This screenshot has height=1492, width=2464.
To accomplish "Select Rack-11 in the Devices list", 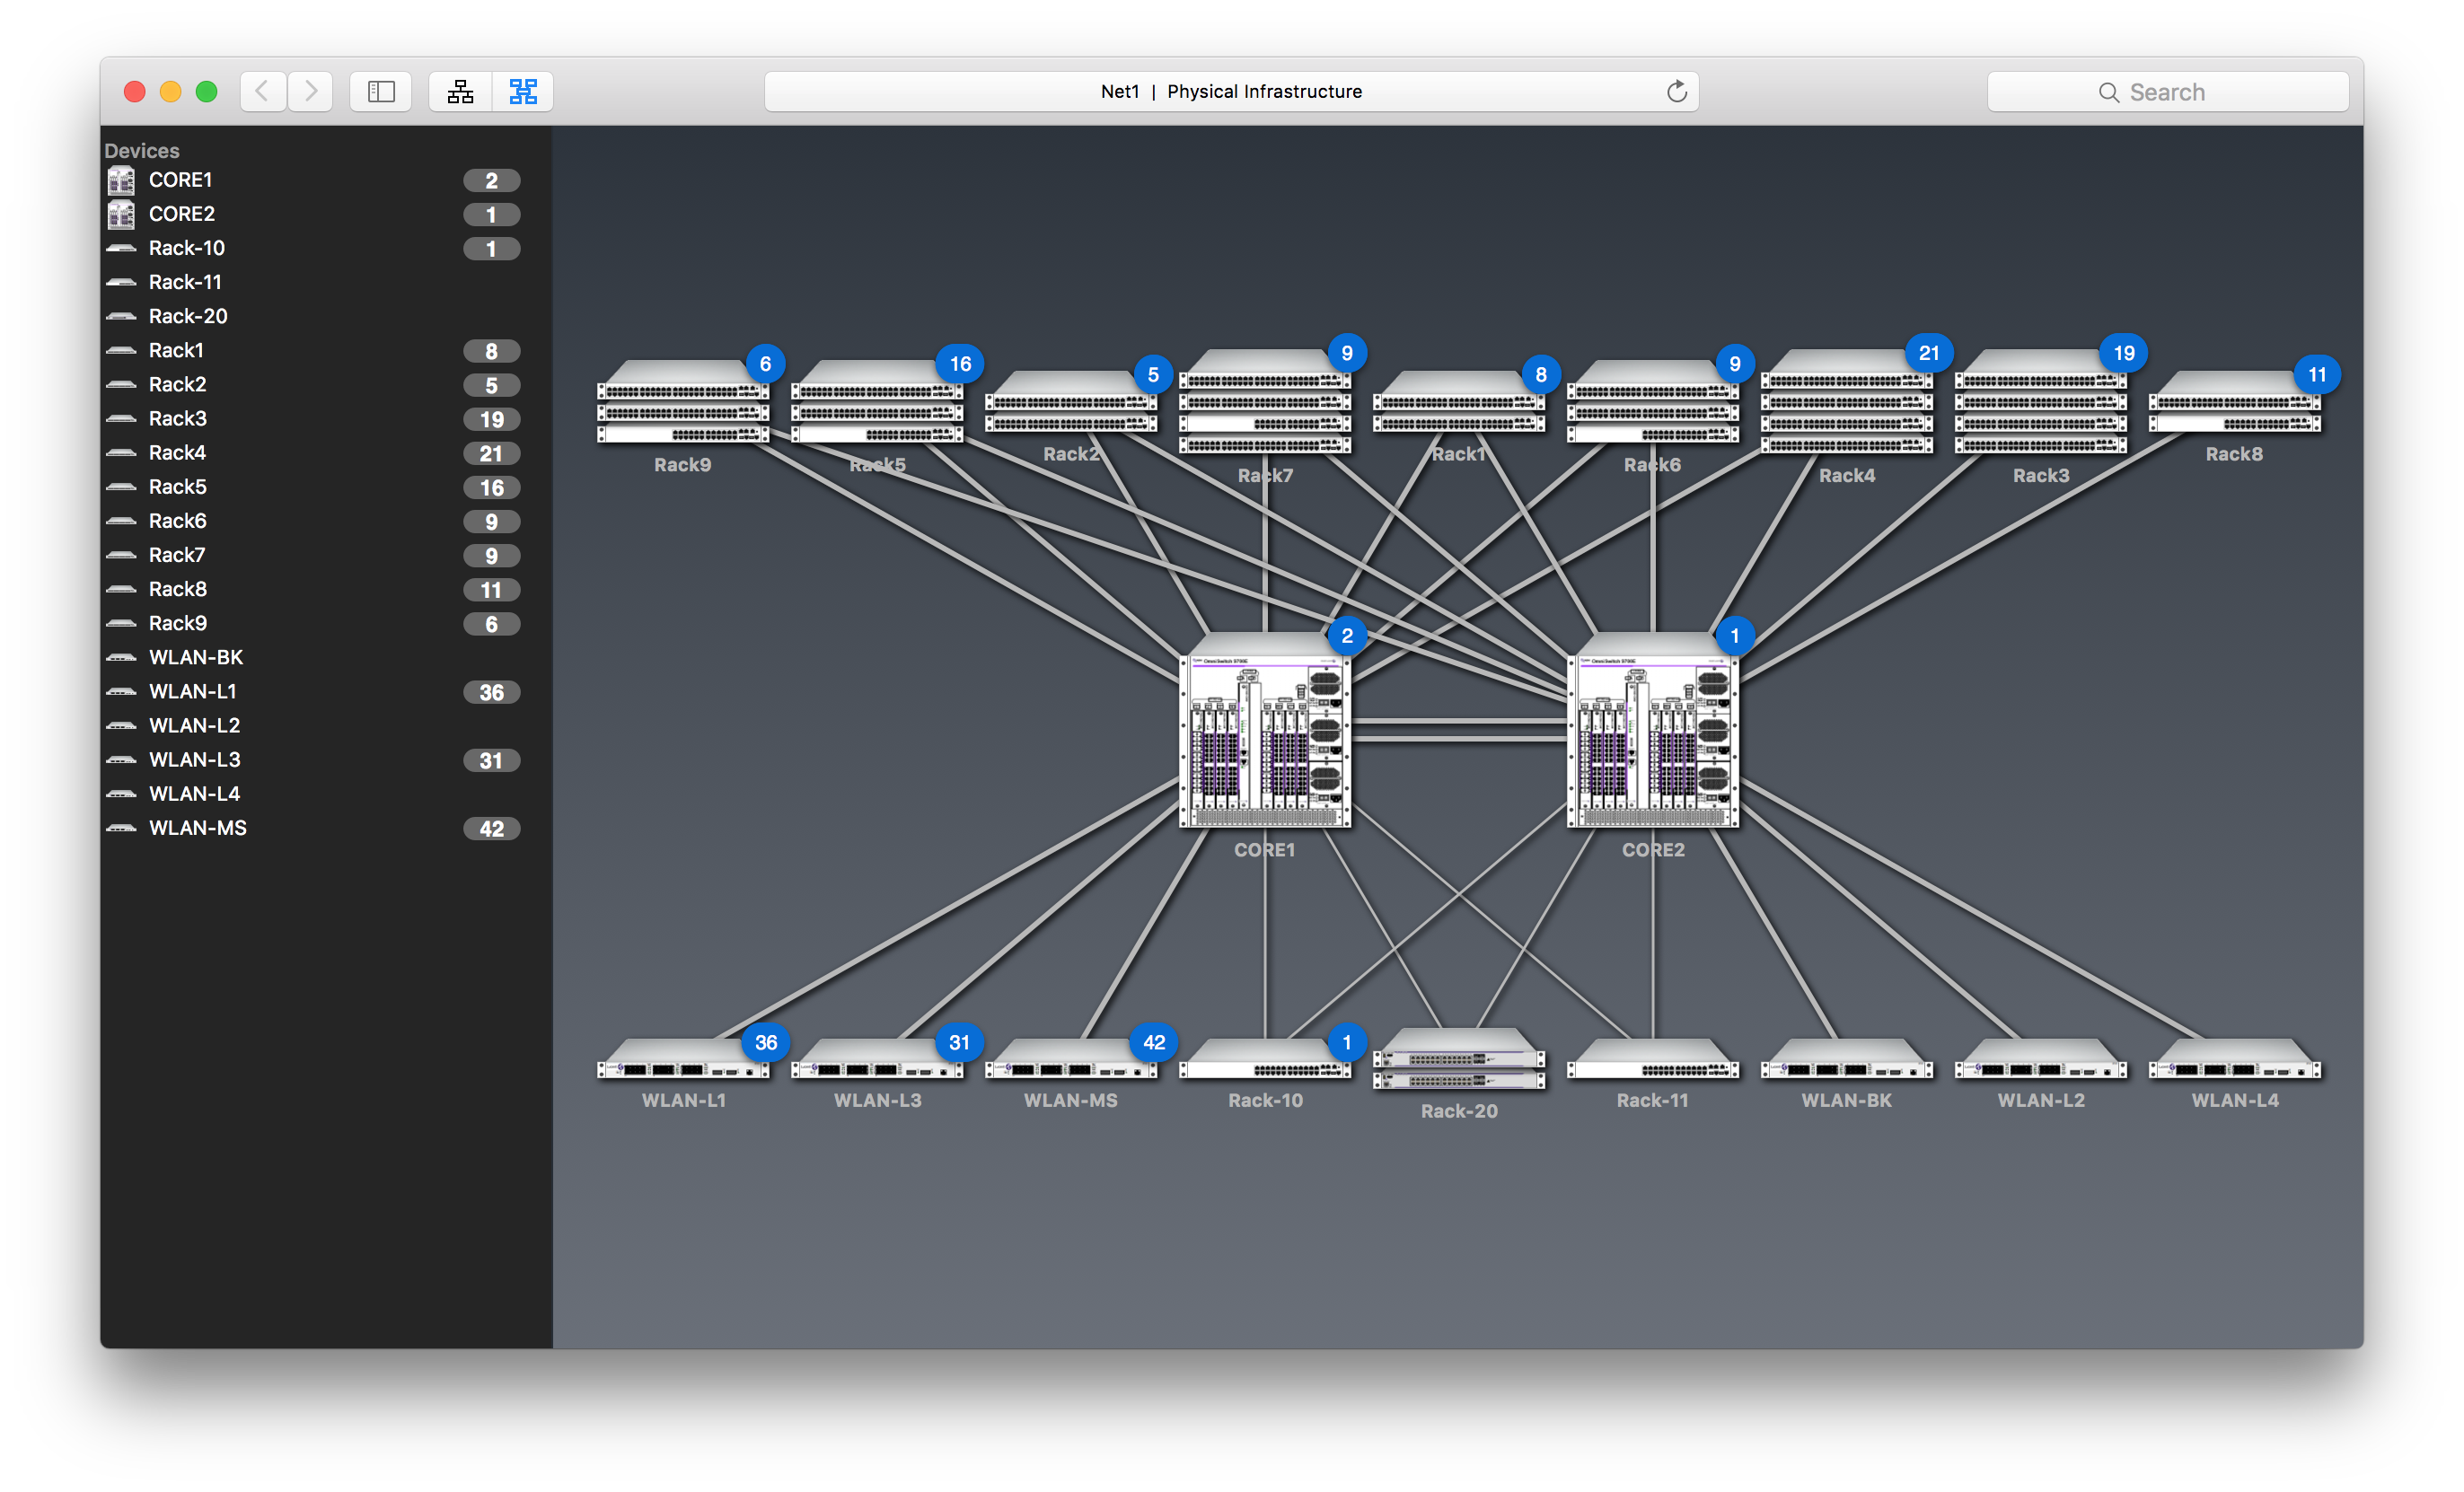I will pos(185,282).
